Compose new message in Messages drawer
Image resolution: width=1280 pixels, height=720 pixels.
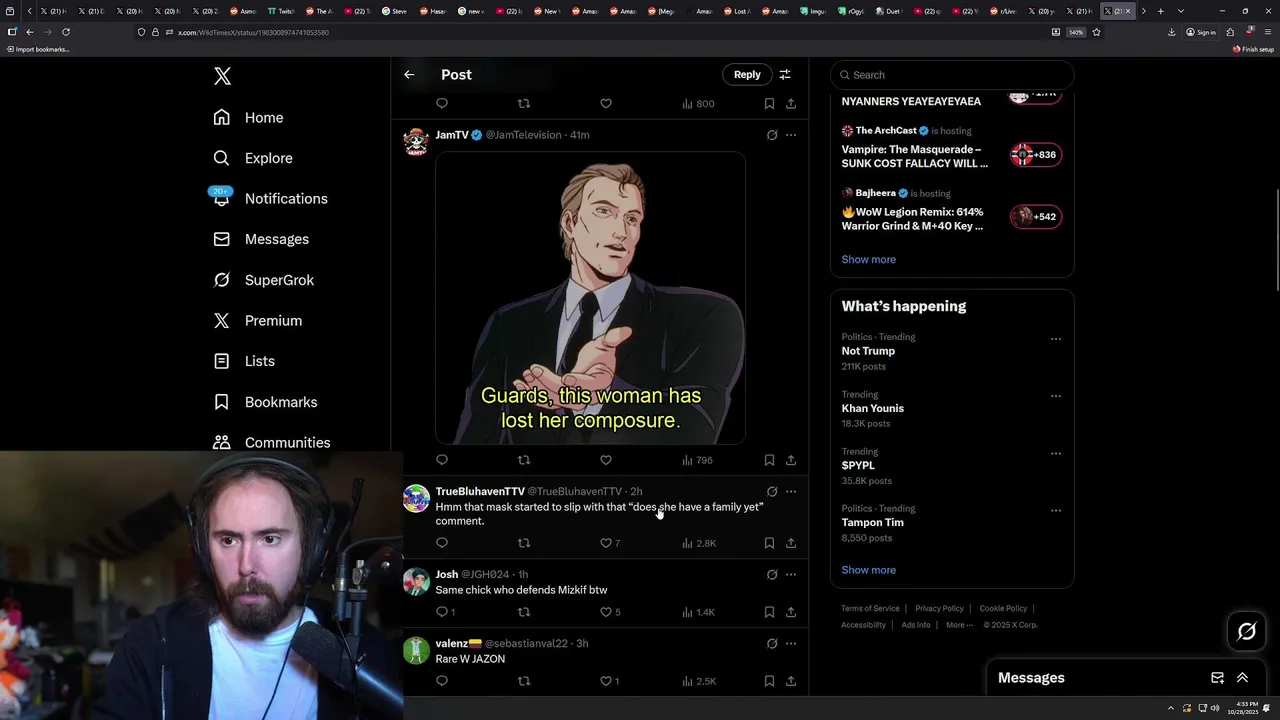pos(1217,678)
